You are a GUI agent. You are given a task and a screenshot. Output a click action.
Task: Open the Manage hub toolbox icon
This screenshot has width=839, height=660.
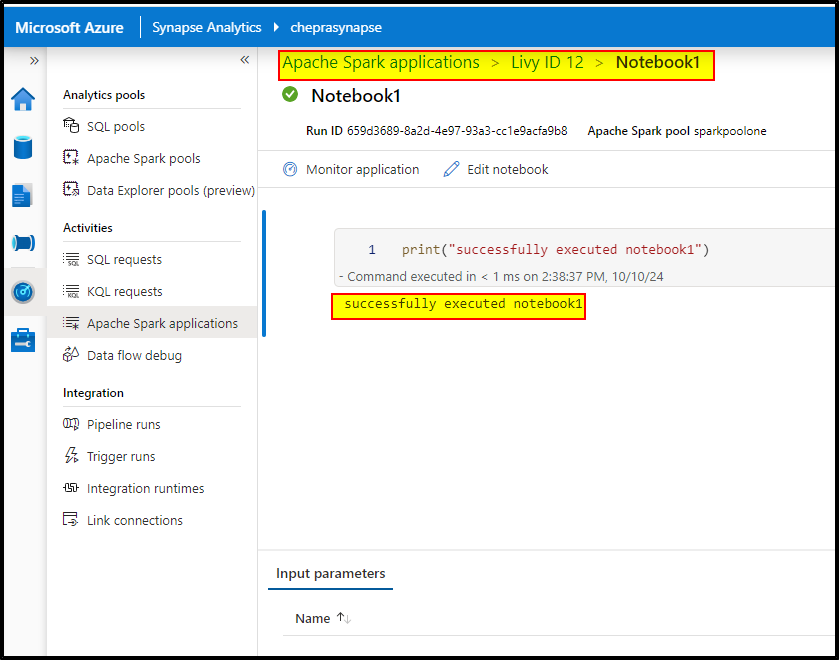coord(23,340)
